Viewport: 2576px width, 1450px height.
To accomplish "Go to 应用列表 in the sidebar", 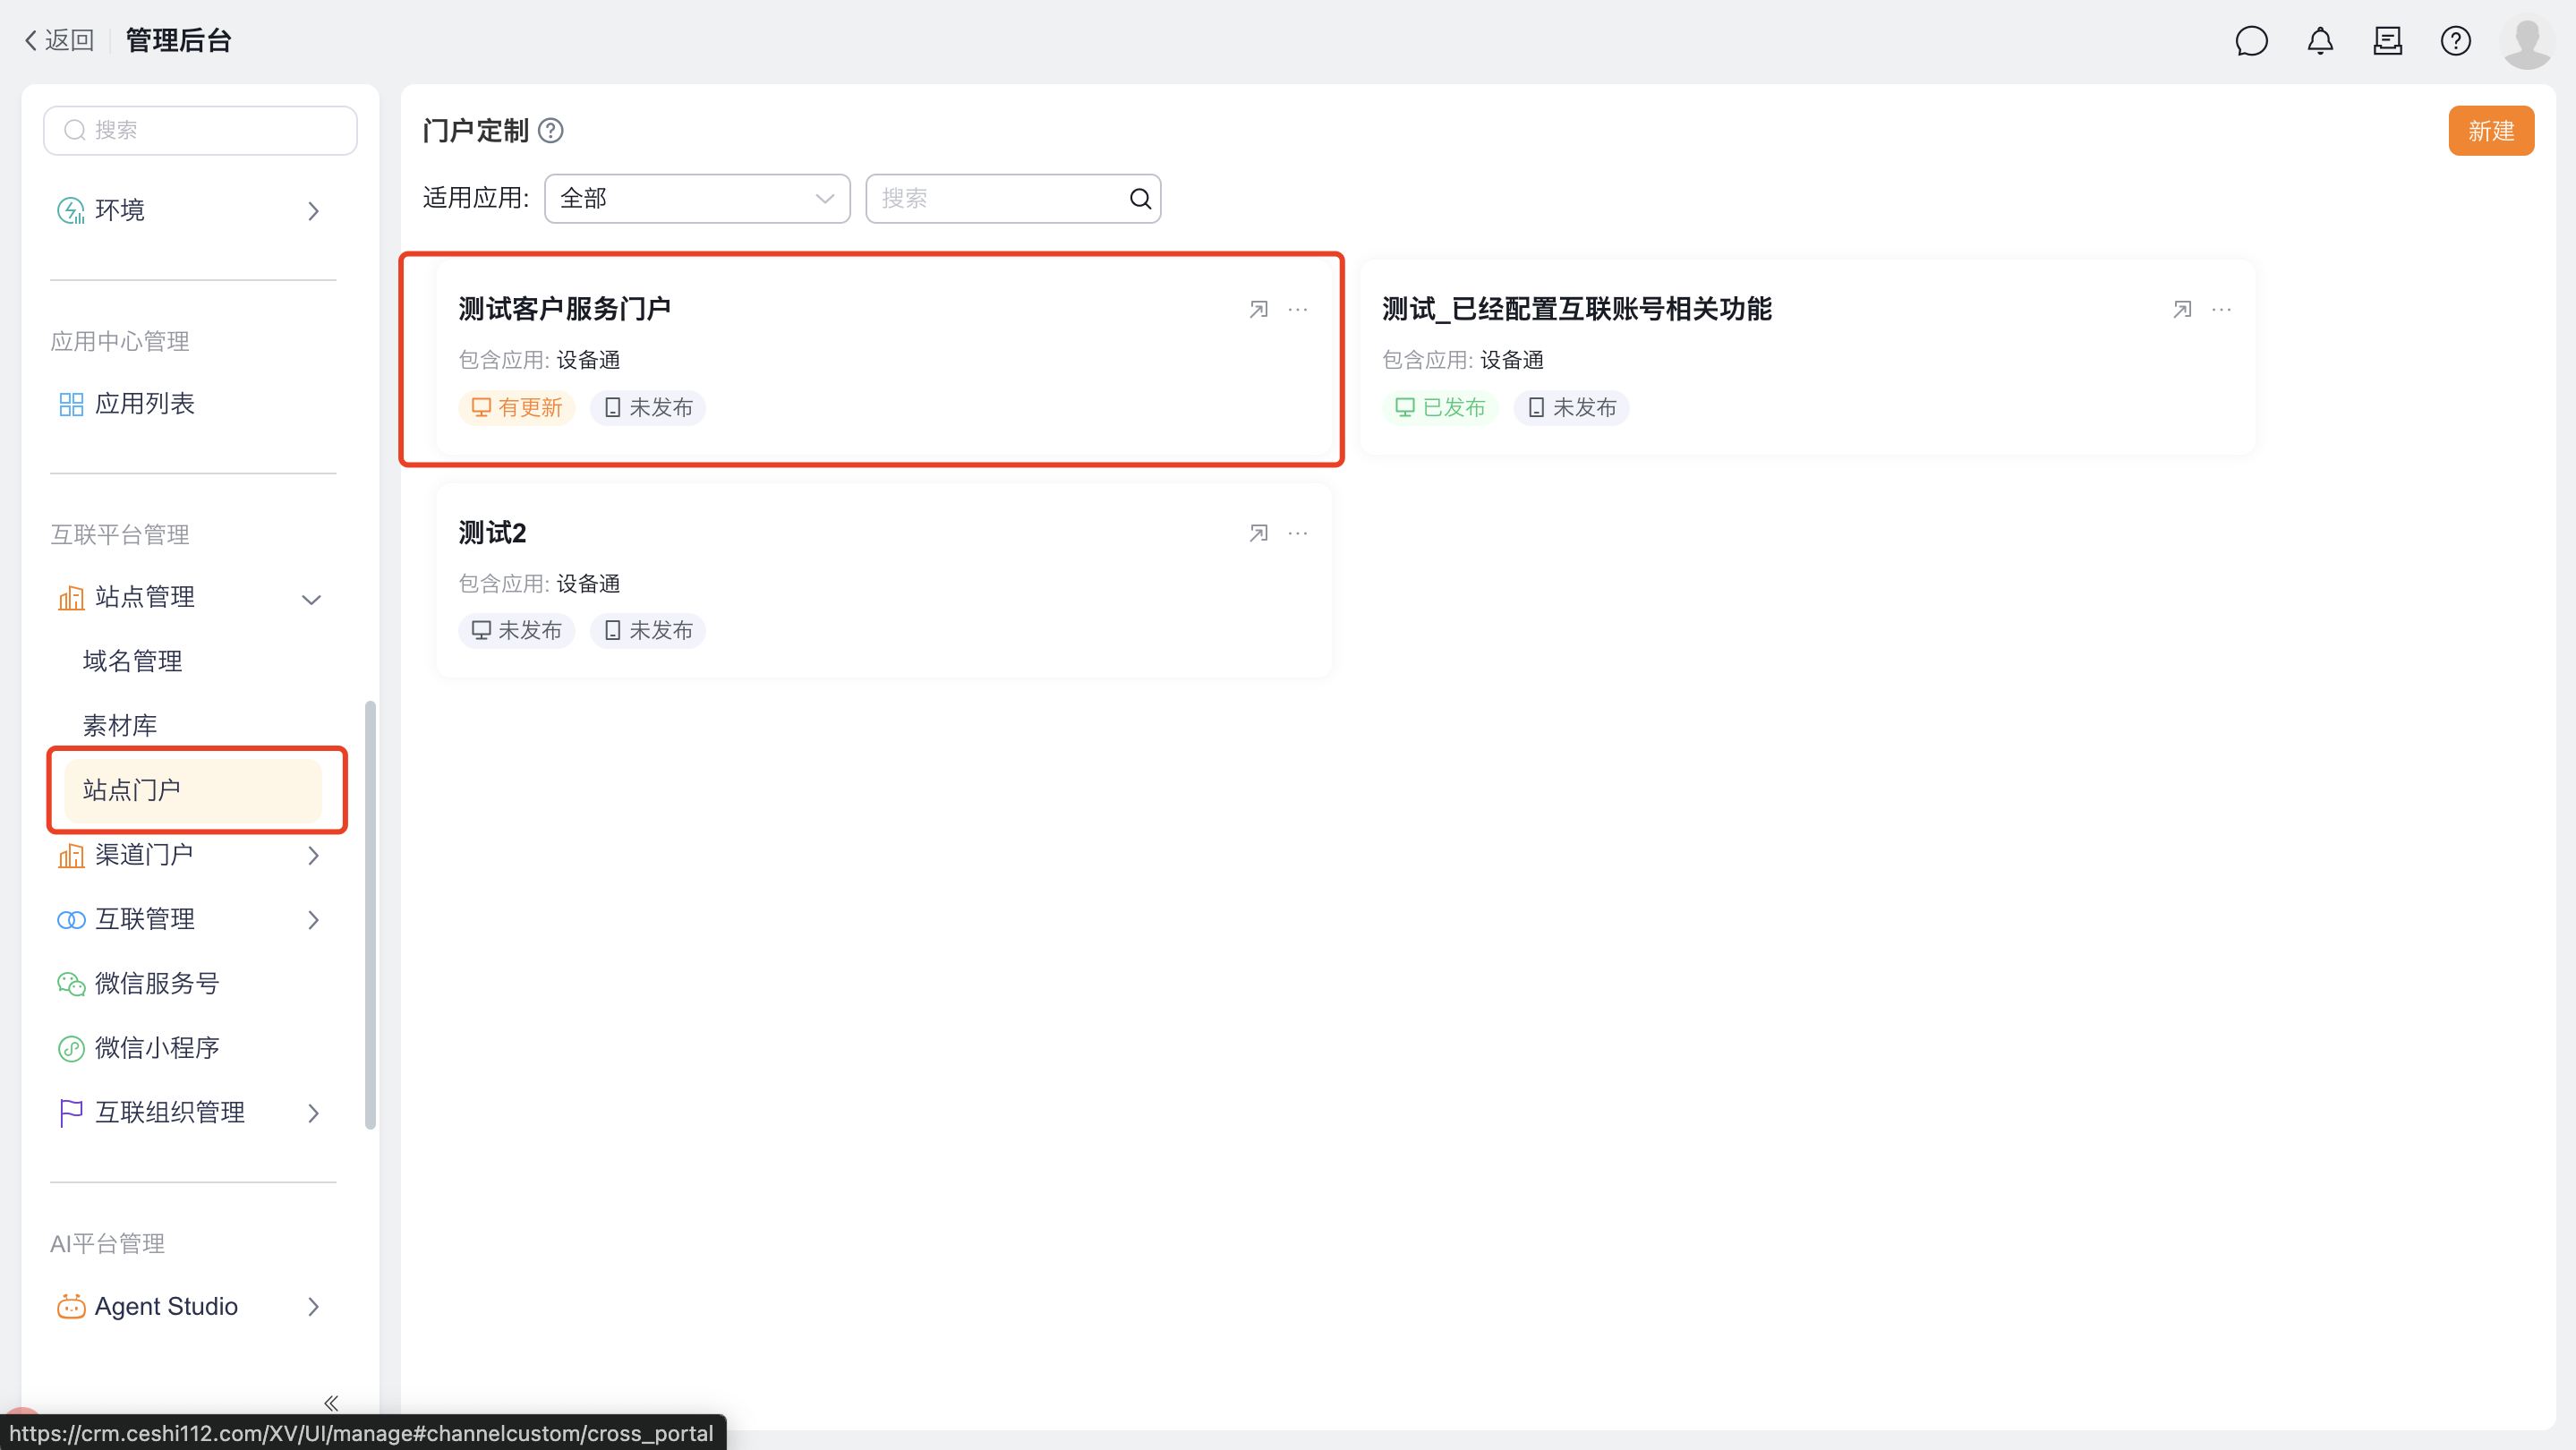I will coord(144,404).
